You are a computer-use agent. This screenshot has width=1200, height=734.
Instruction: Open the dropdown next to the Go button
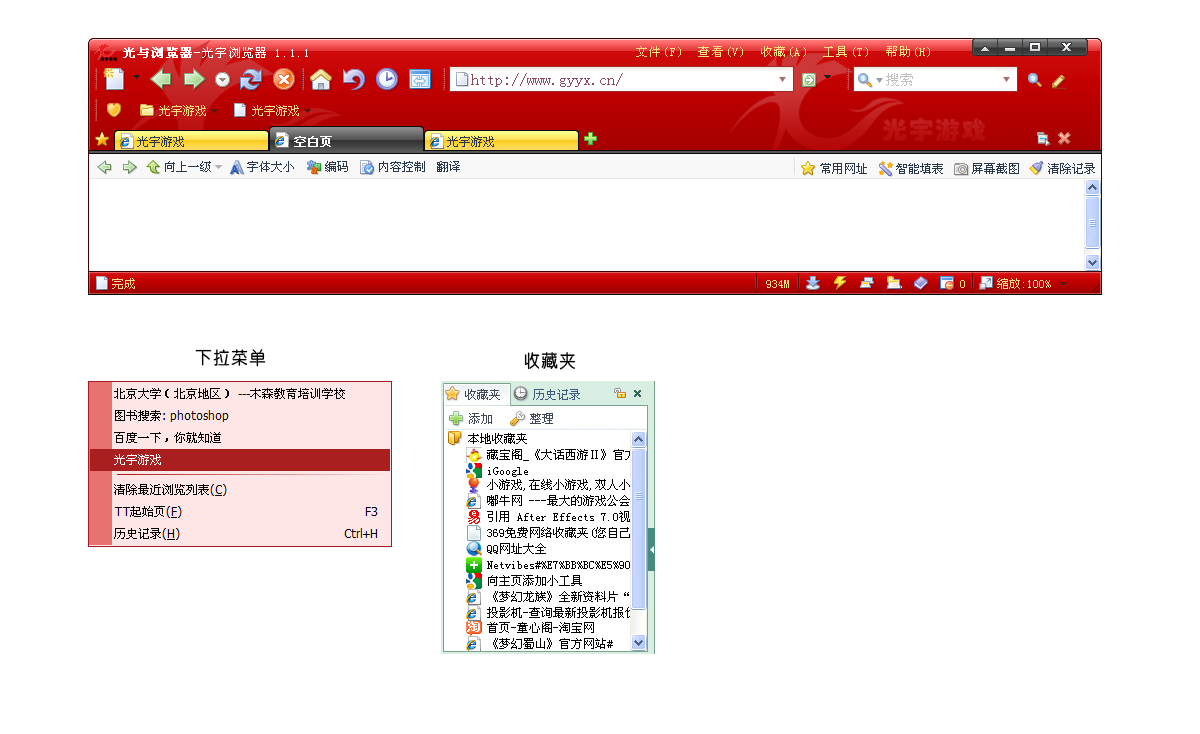point(827,76)
